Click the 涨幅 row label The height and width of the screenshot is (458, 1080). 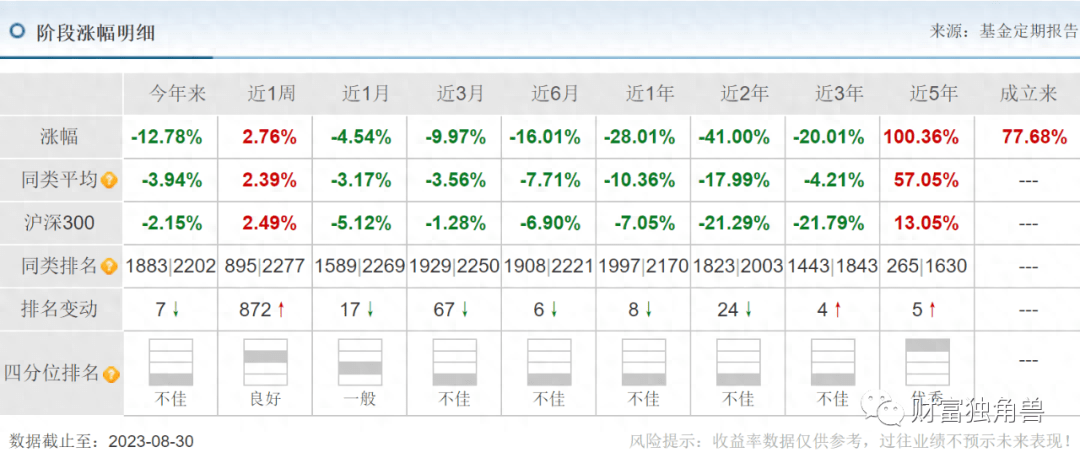pyautogui.click(x=59, y=137)
